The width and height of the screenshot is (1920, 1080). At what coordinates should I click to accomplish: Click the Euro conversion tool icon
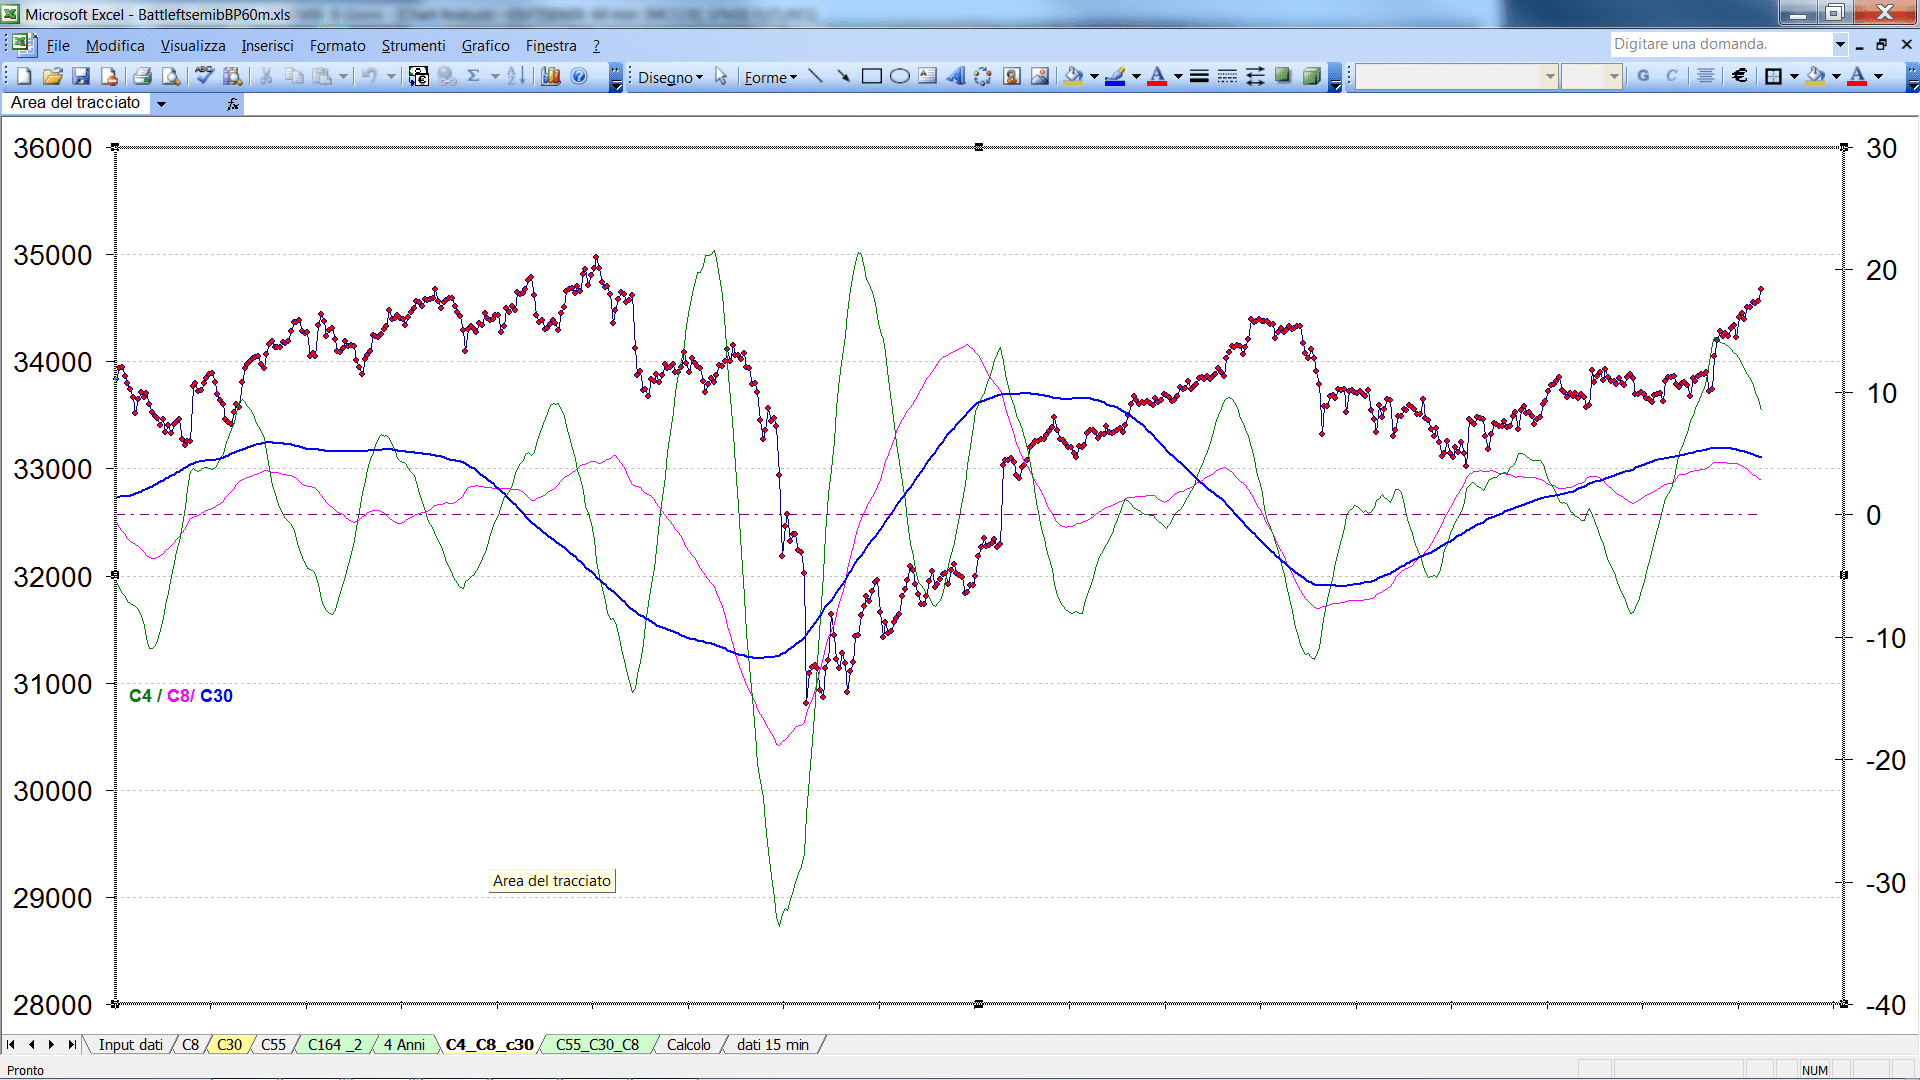[419, 76]
